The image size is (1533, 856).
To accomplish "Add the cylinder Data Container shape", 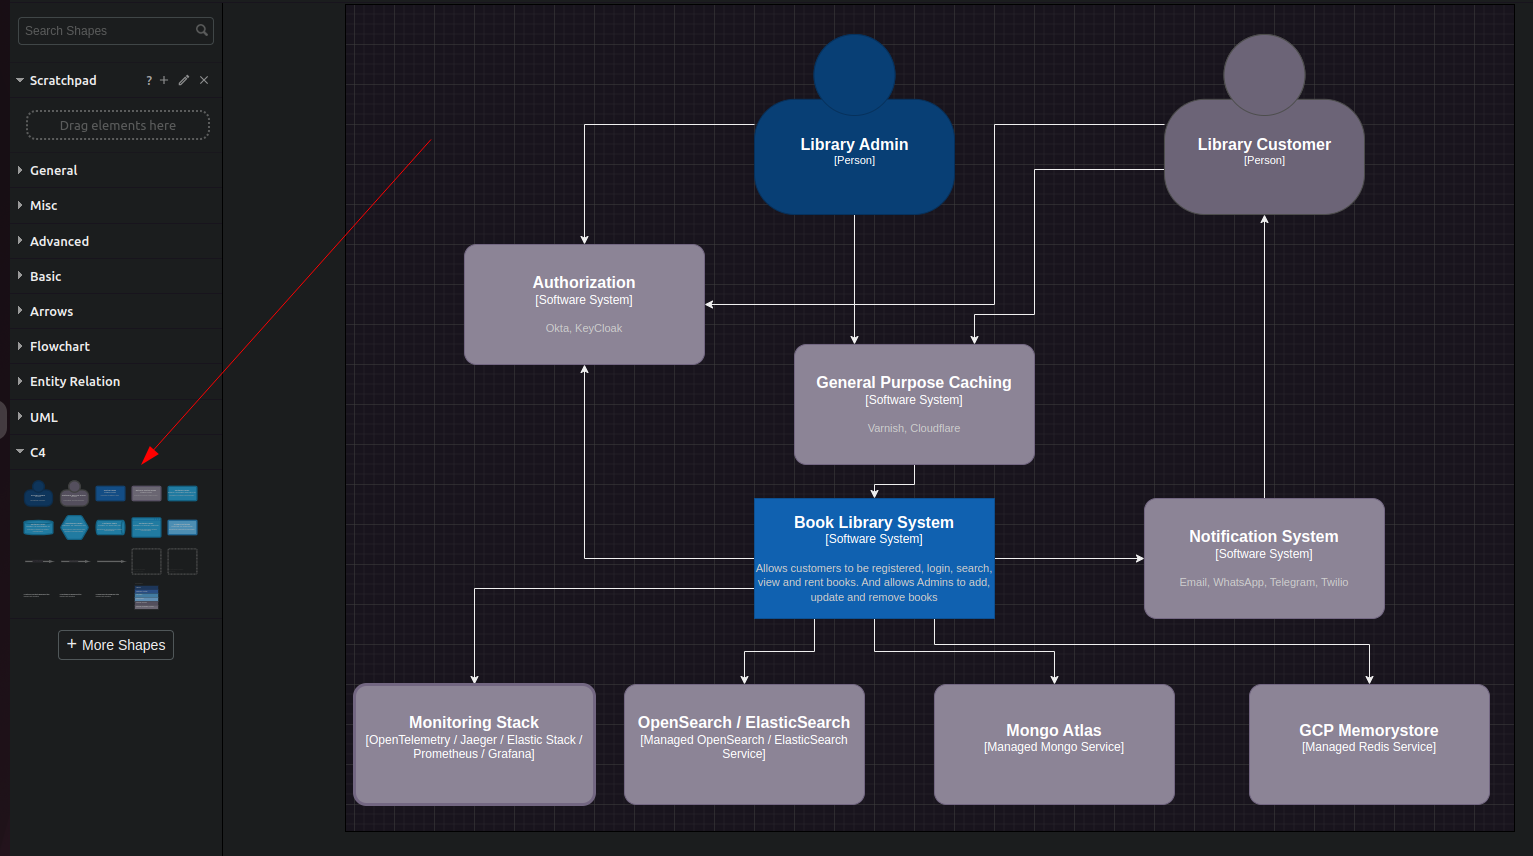I will (x=38, y=527).
